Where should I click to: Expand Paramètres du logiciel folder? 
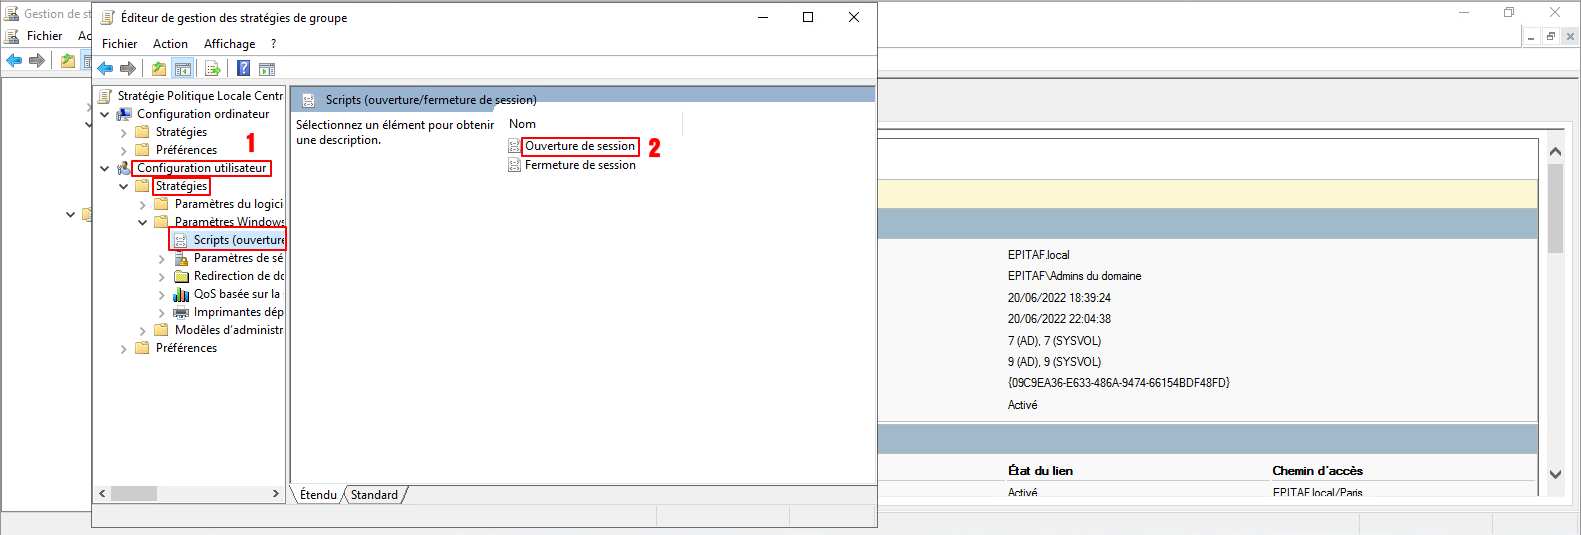click(x=143, y=204)
